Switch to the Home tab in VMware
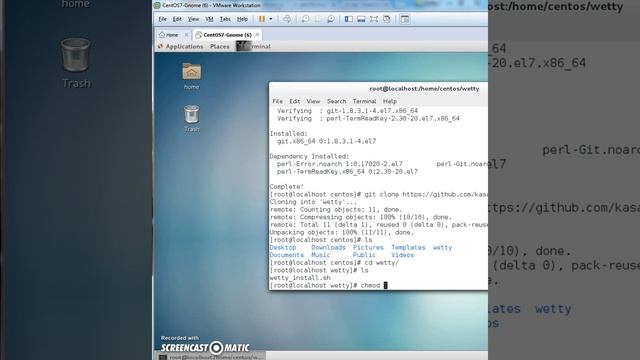 169,35
